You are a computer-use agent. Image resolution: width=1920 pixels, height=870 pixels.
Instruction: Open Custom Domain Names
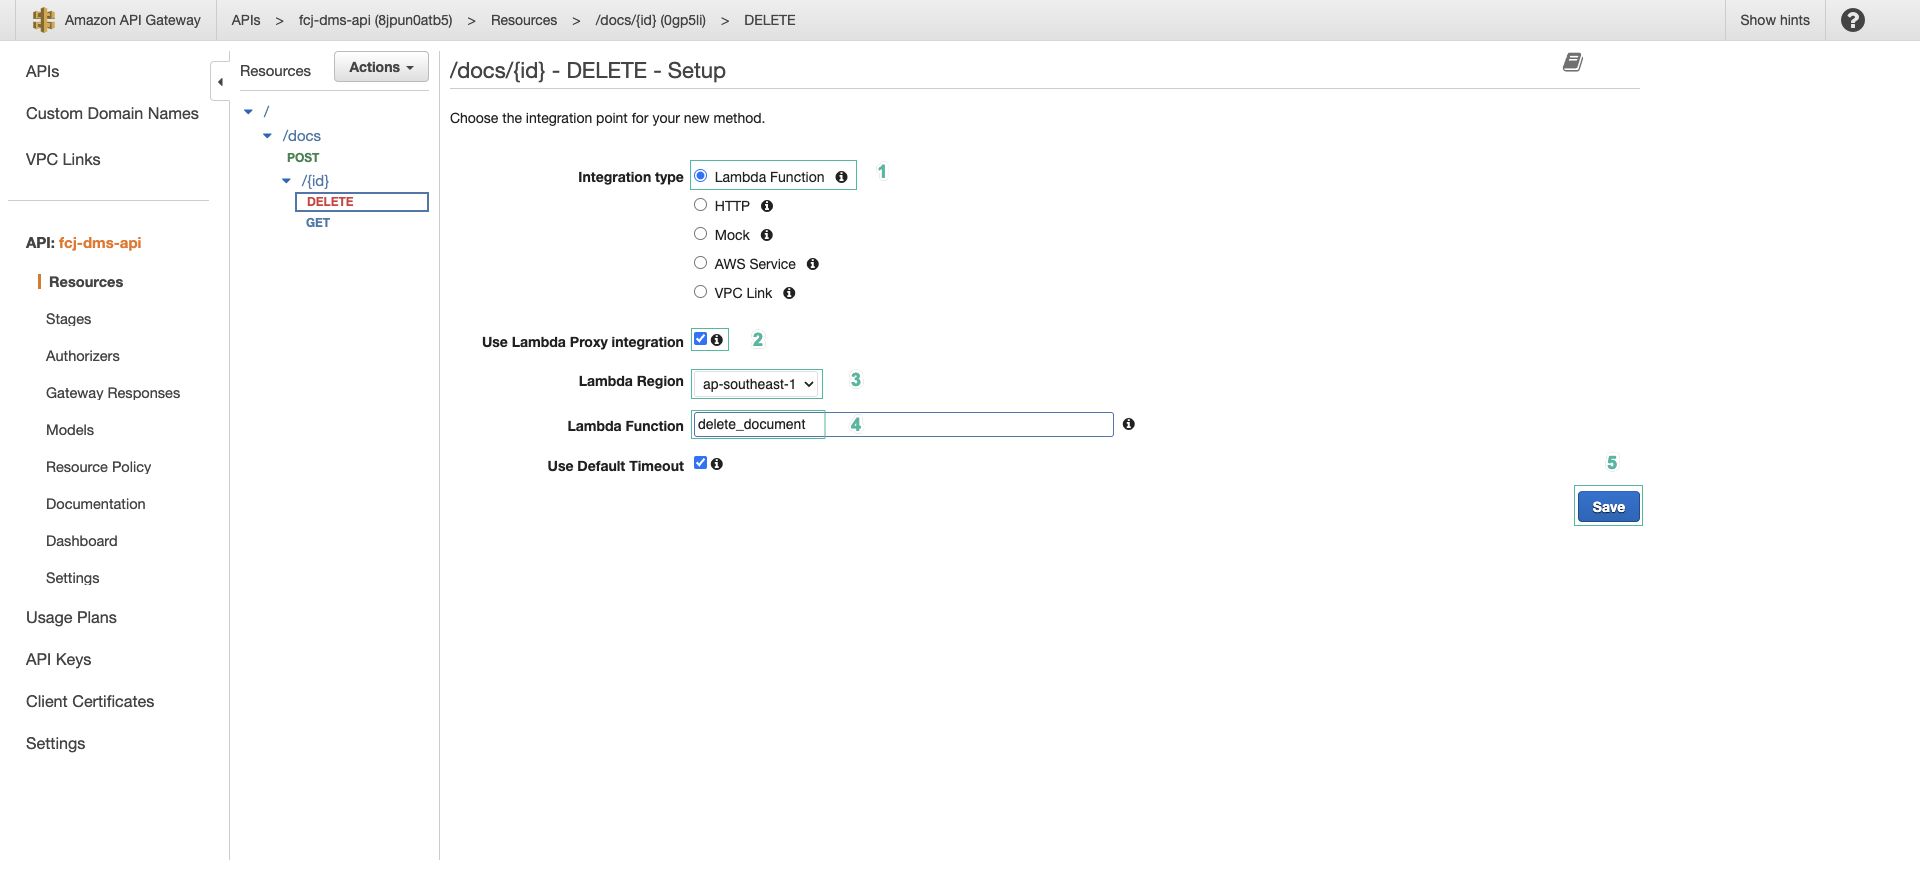(x=112, y=113)
